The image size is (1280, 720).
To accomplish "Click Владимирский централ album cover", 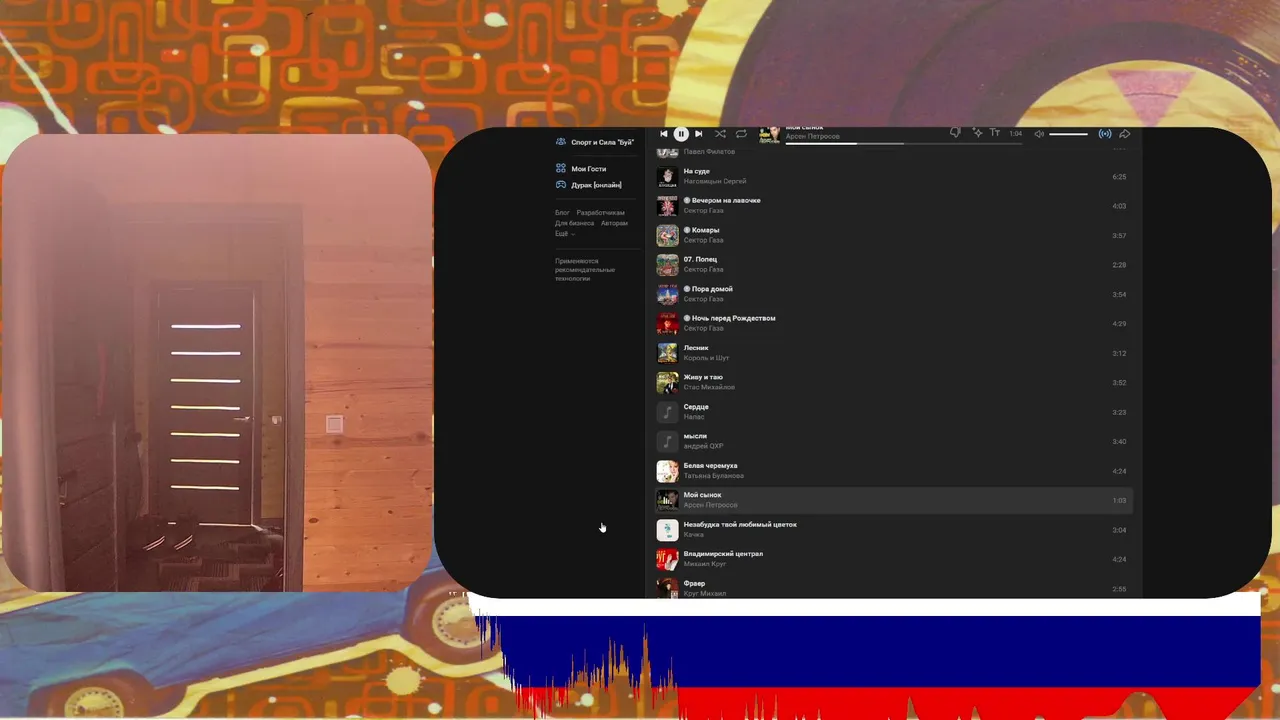I will [667, 559].
